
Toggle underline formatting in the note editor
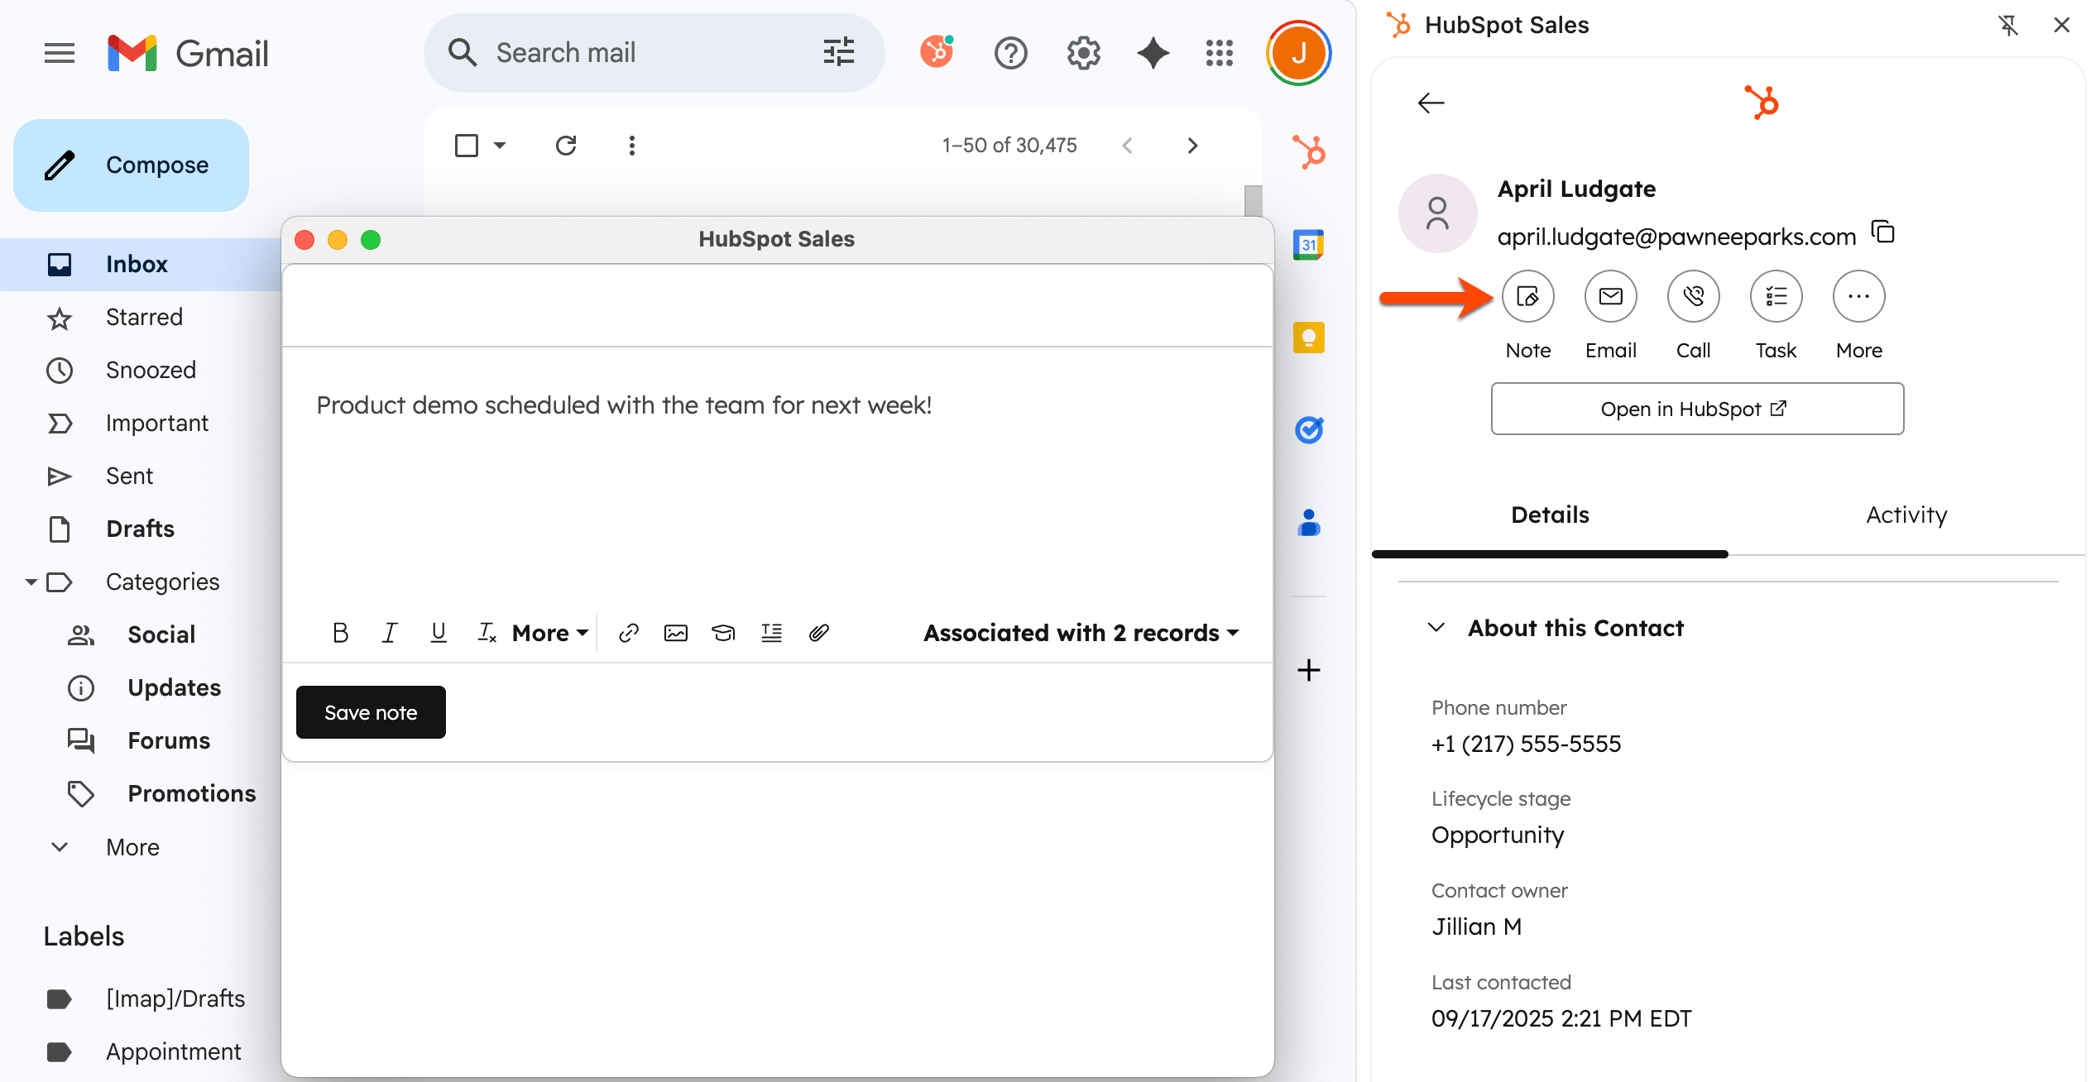click(x=438, y=632)
